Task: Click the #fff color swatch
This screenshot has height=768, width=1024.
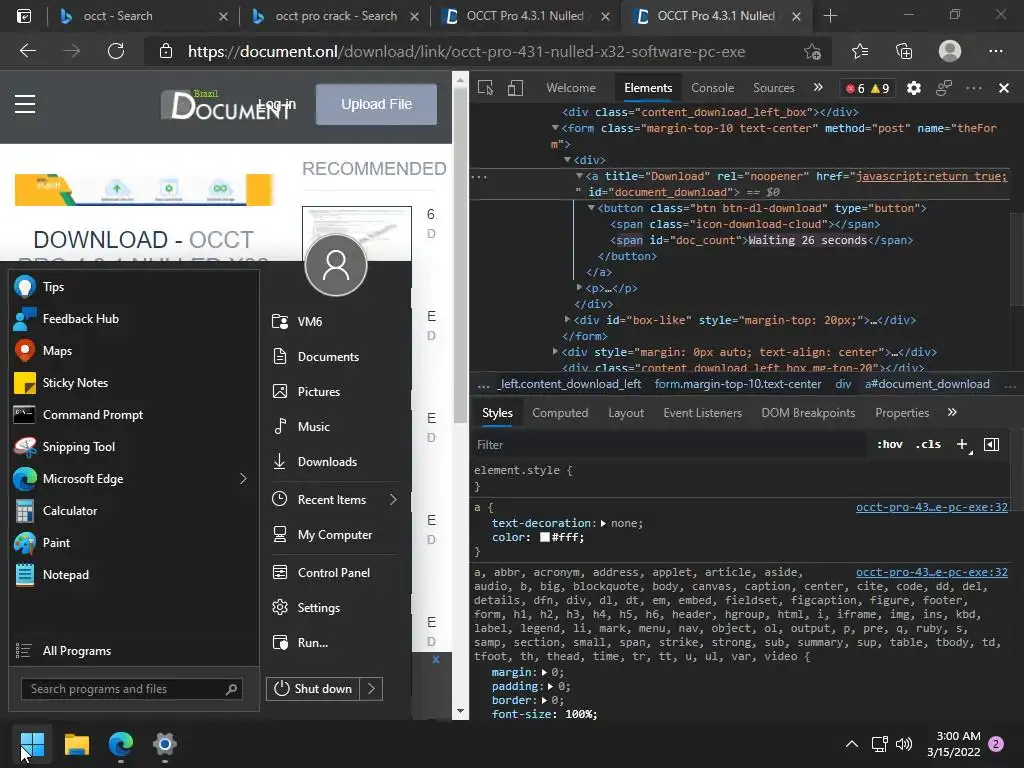Action: tap(545, 537)
